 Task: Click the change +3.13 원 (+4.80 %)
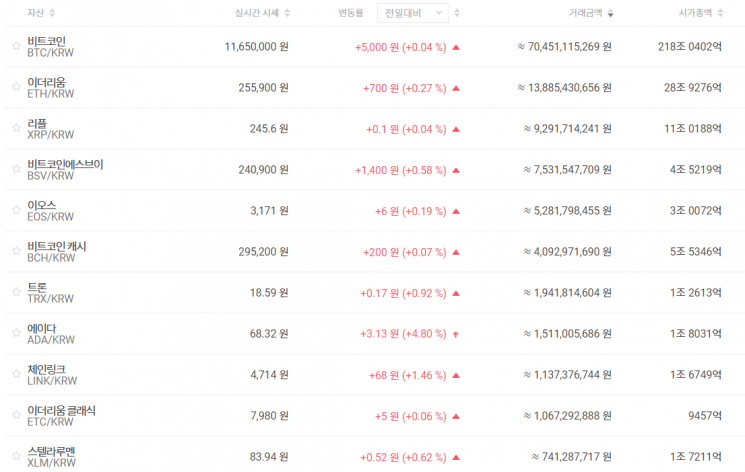tap(403, 334)
